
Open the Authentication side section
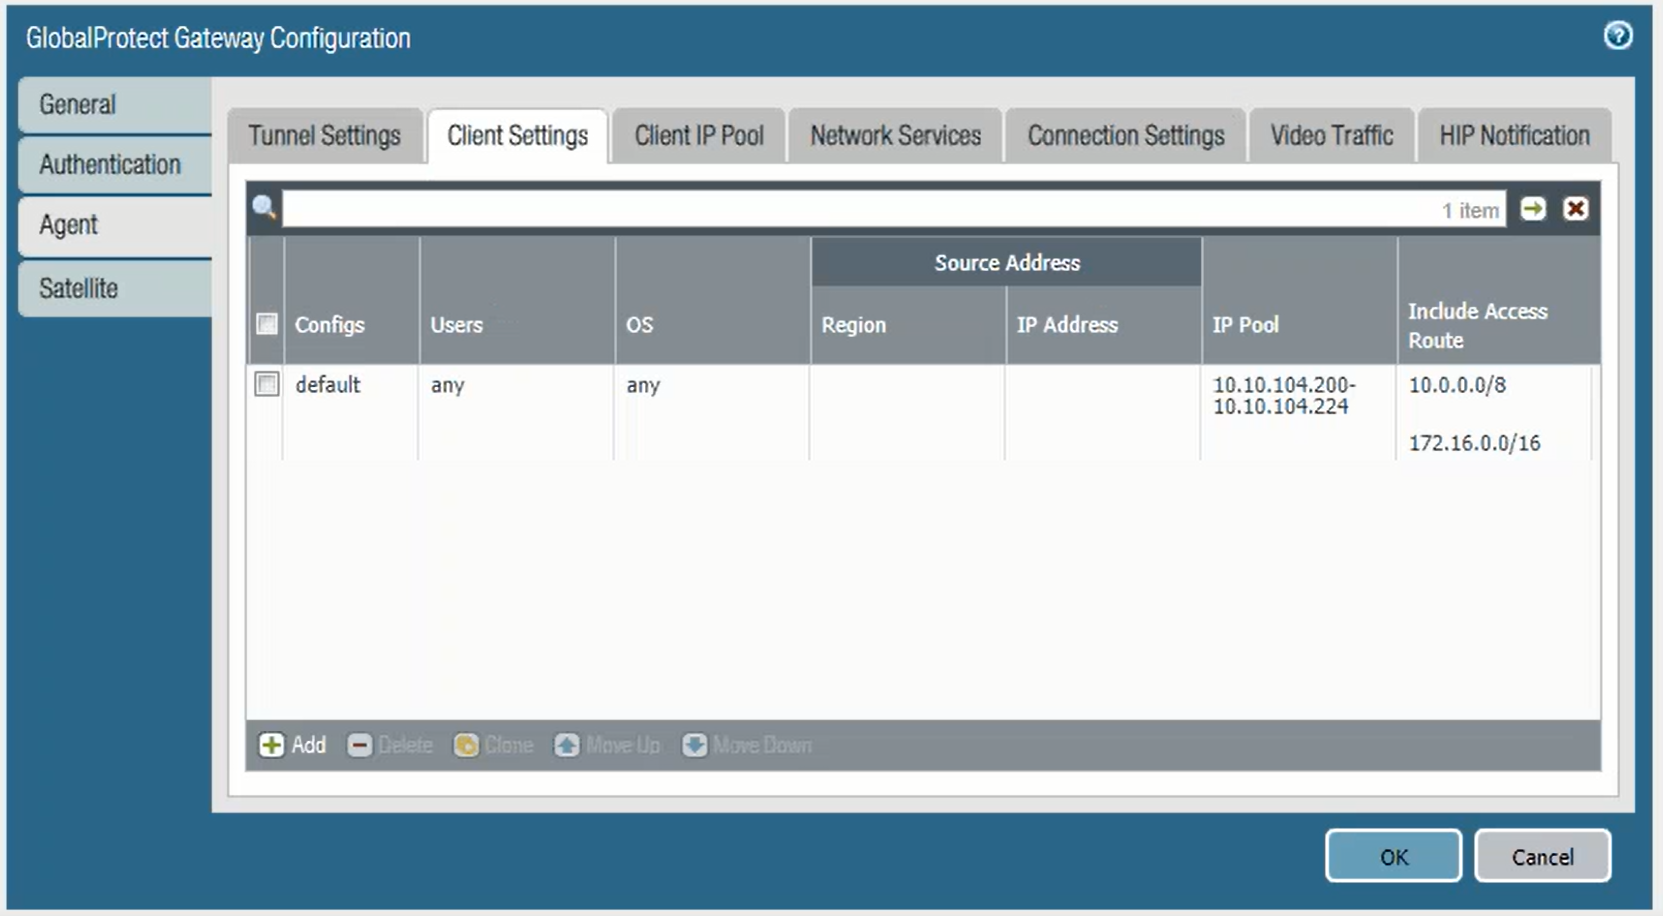[110, 165]
